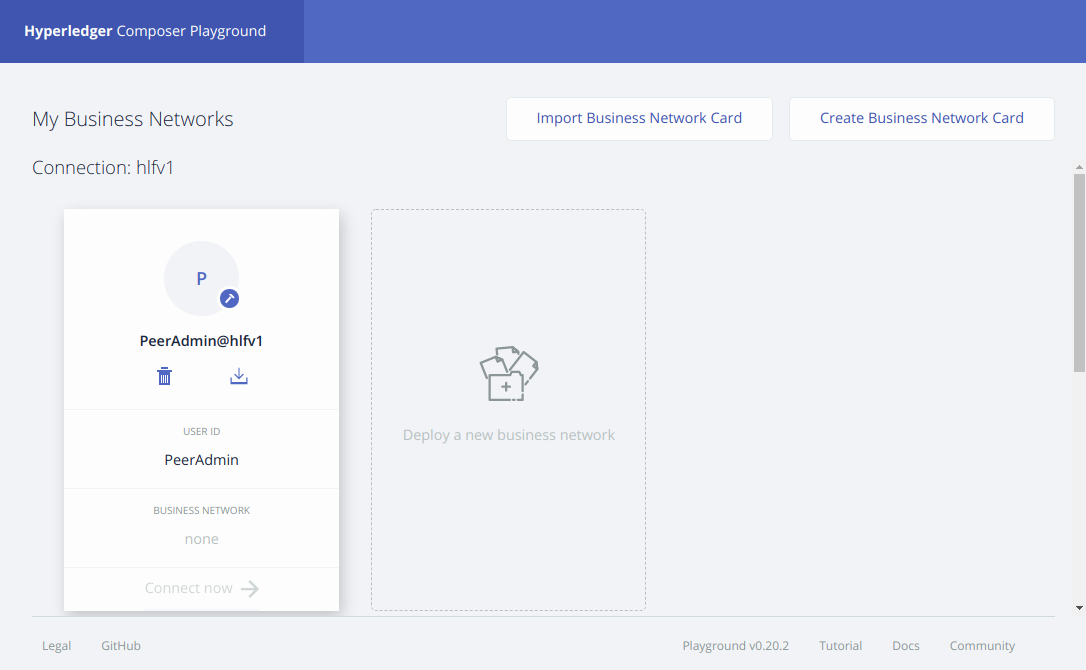Export the PeerAdmin card with download icon
Screen dimensions: 1086x670
(x=239, y=376)
